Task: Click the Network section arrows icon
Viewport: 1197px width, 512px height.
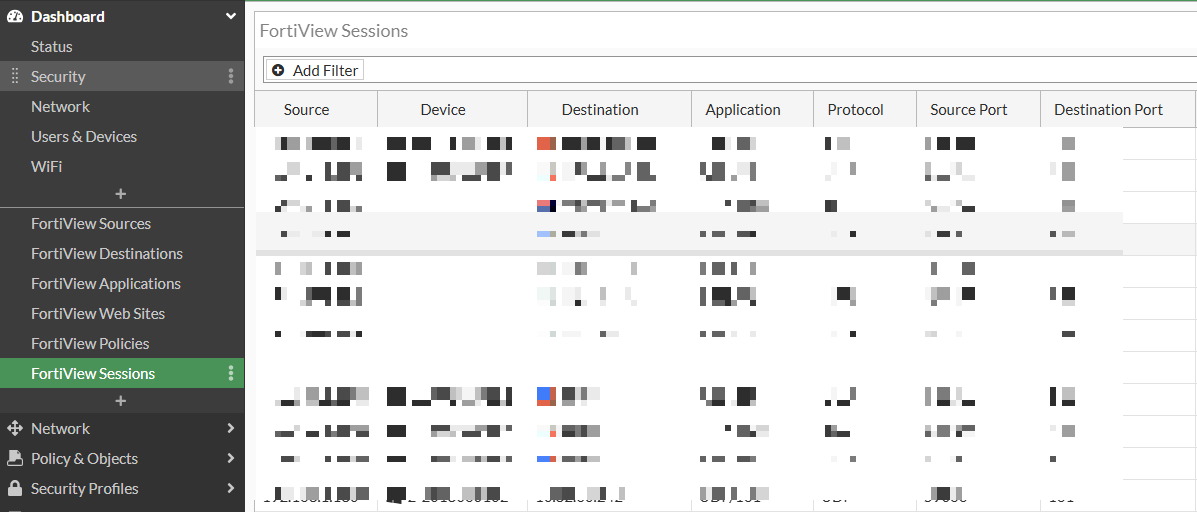Action: pyautogui.click(x=15, y=428)
